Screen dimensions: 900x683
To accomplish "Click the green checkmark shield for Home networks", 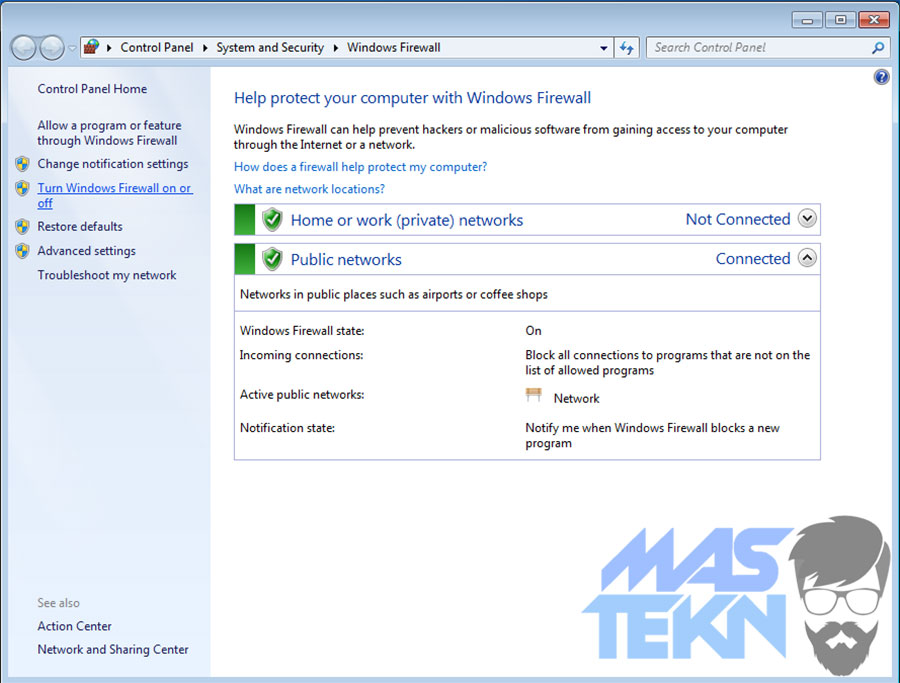I will click(x=272, y=219).
